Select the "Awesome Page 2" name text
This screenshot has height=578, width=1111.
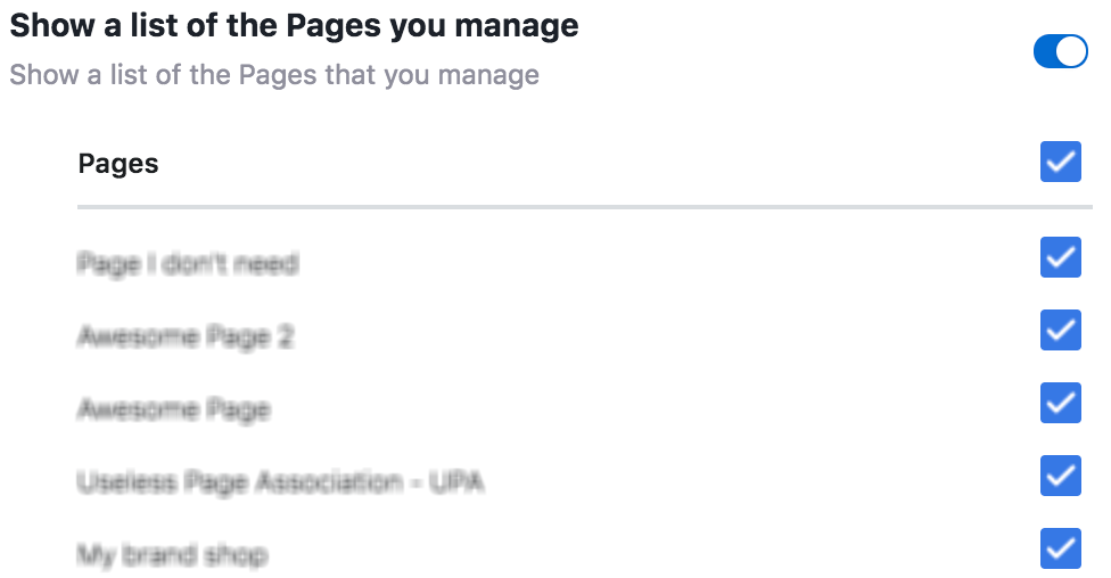click(x=185, y=337)
